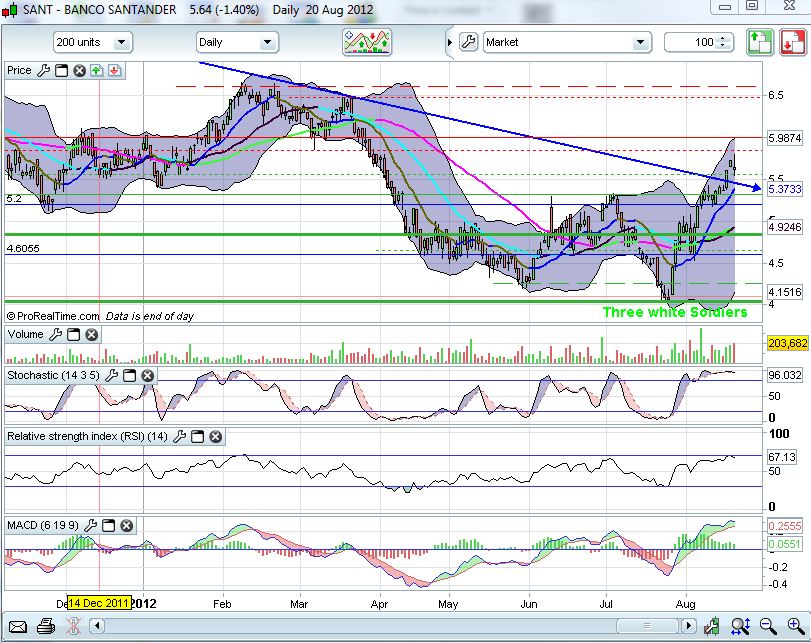The image size is (811, 643).
Task: Click the red sell order button
Action: tap(793, 42)
